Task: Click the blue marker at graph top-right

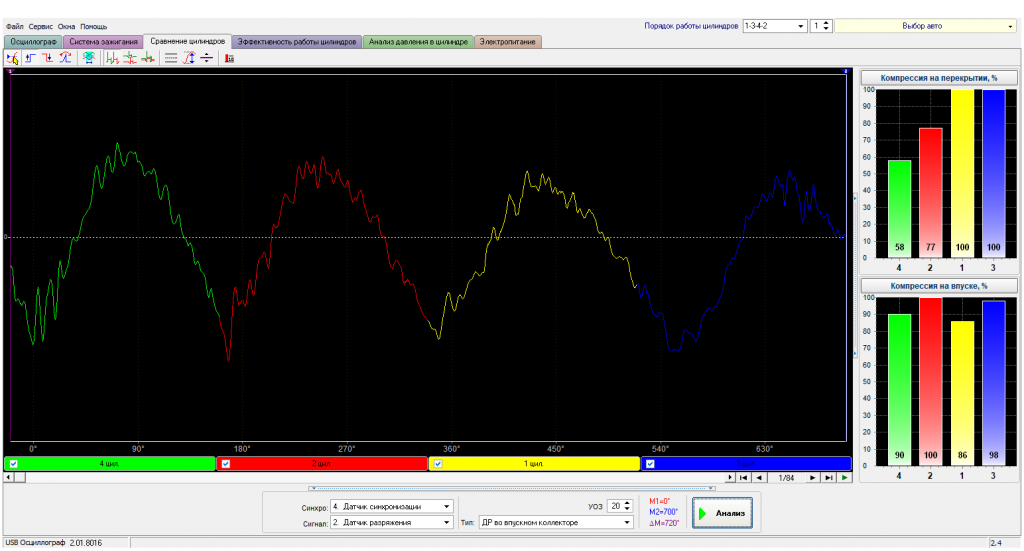Action: pos(846,71)
